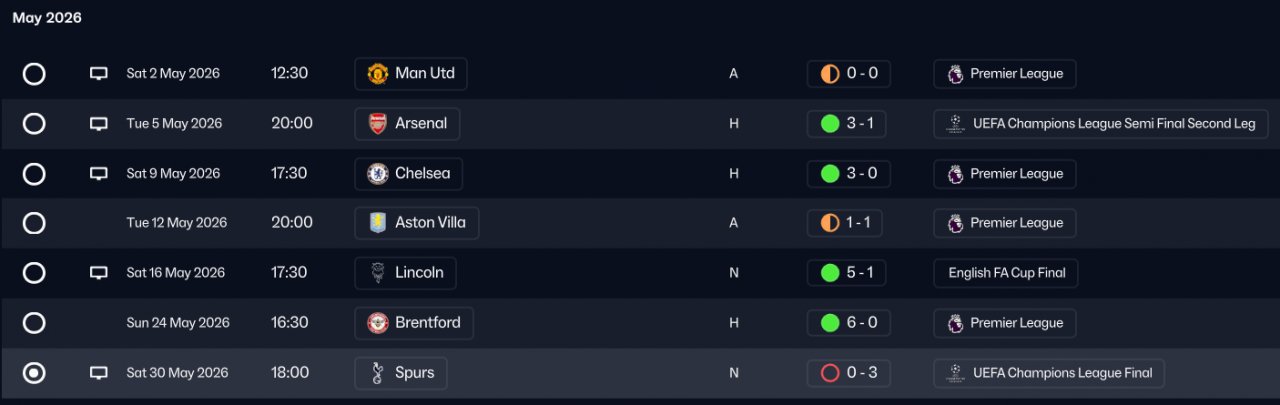1280x405 pixels.
Task: Click the green win indicator for 6 - 0 result
Action: click(x=829, y=323)
